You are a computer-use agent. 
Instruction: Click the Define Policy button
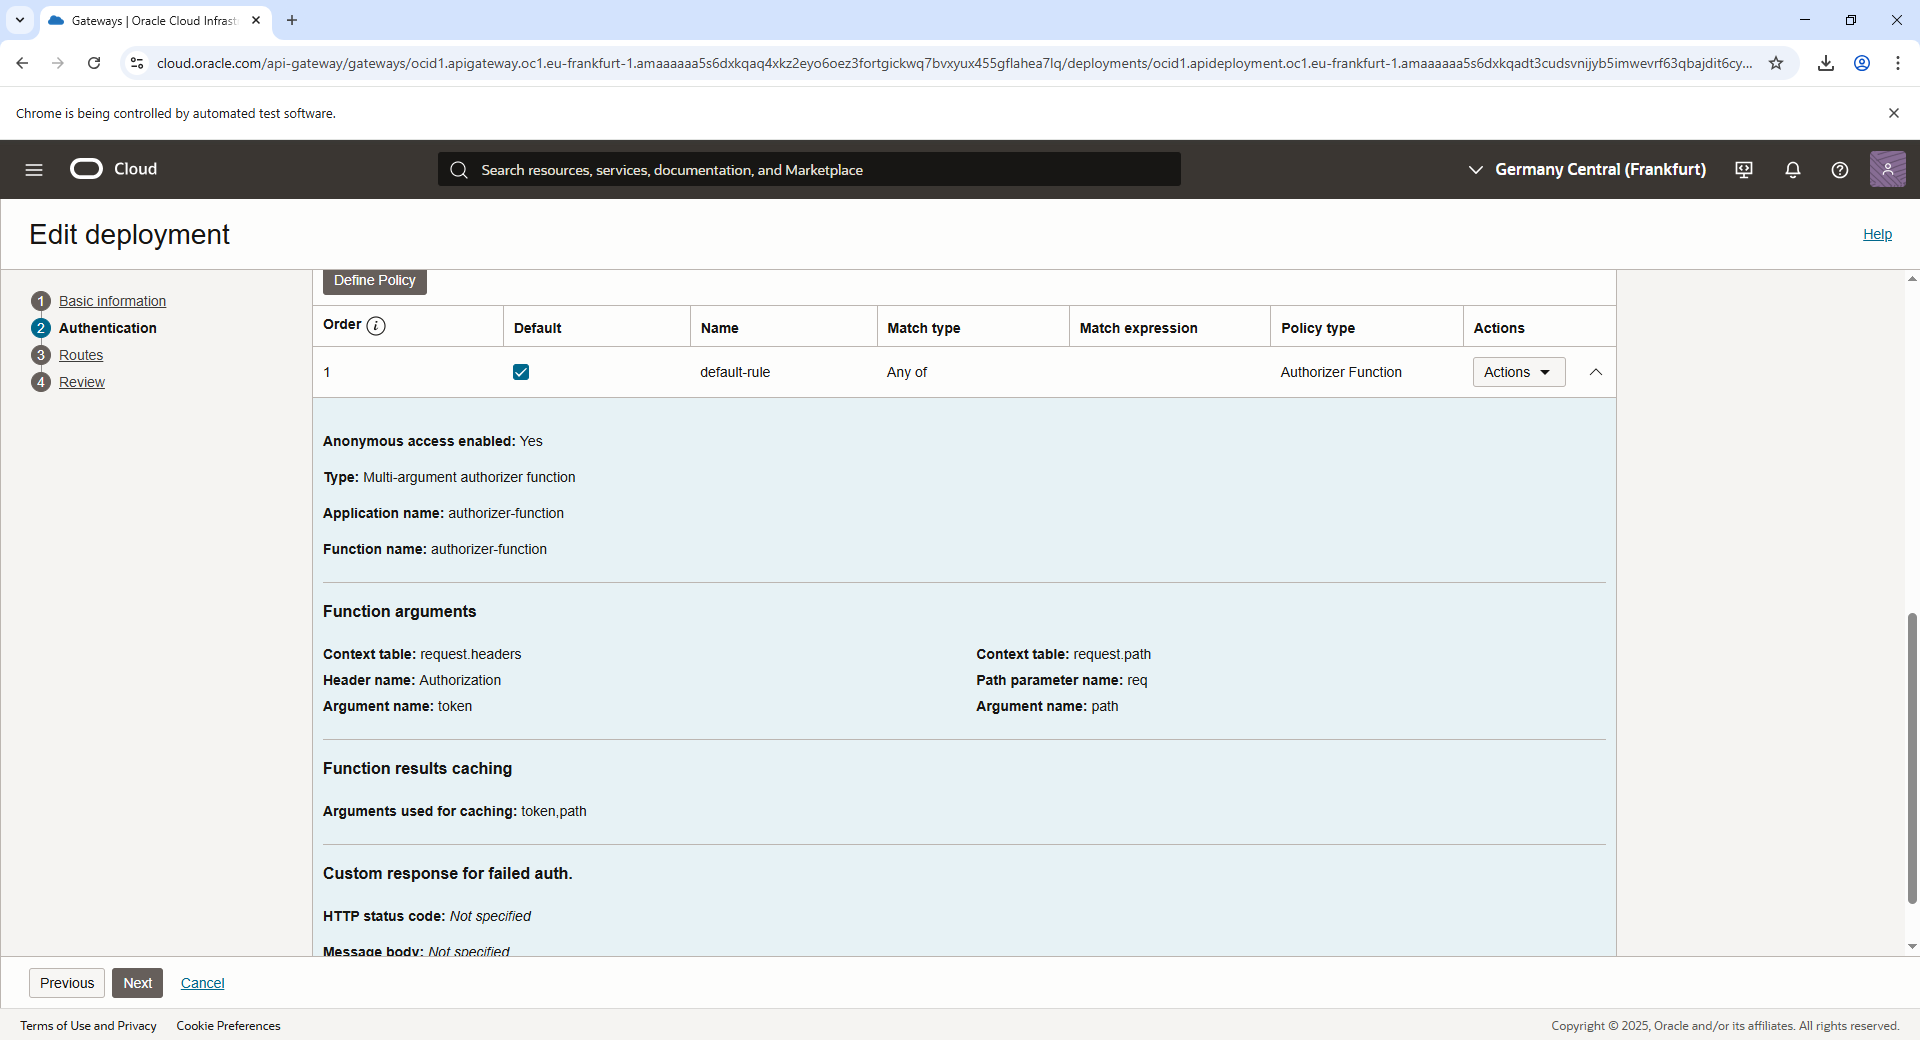click(374, 281)
